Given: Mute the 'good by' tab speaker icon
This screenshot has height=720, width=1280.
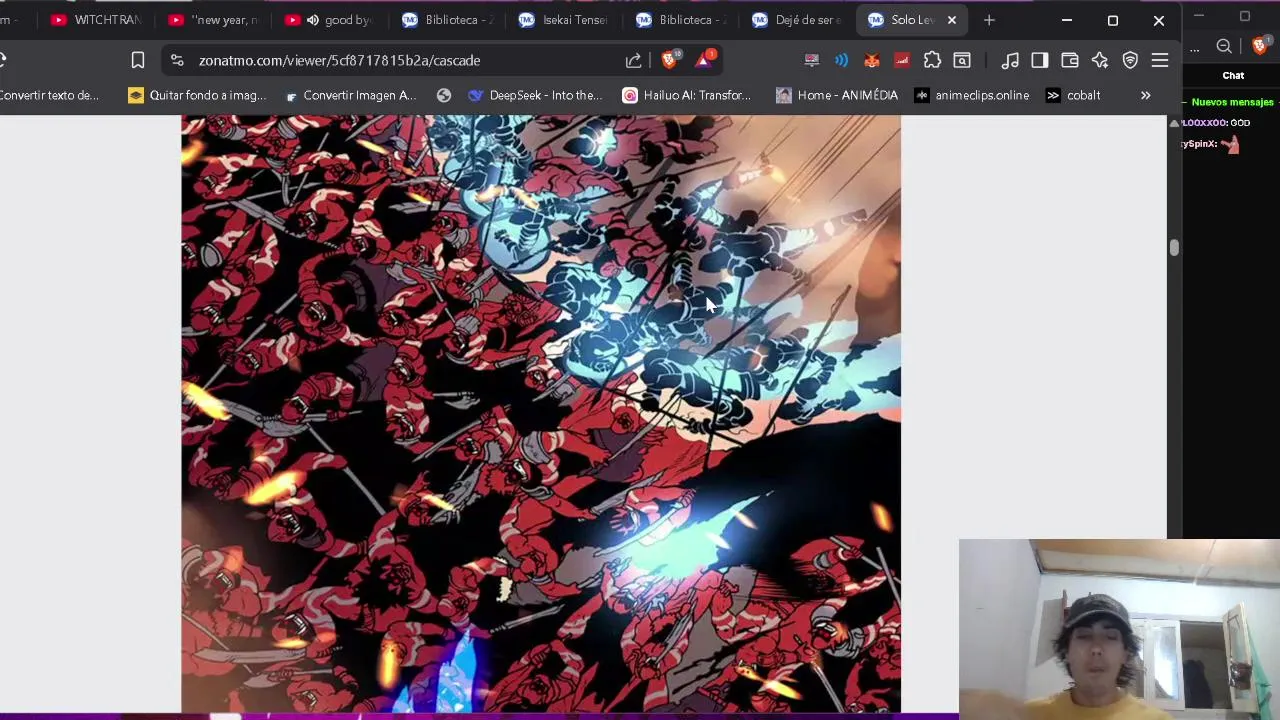Looking at the screenshot, I should pos(313,20).
